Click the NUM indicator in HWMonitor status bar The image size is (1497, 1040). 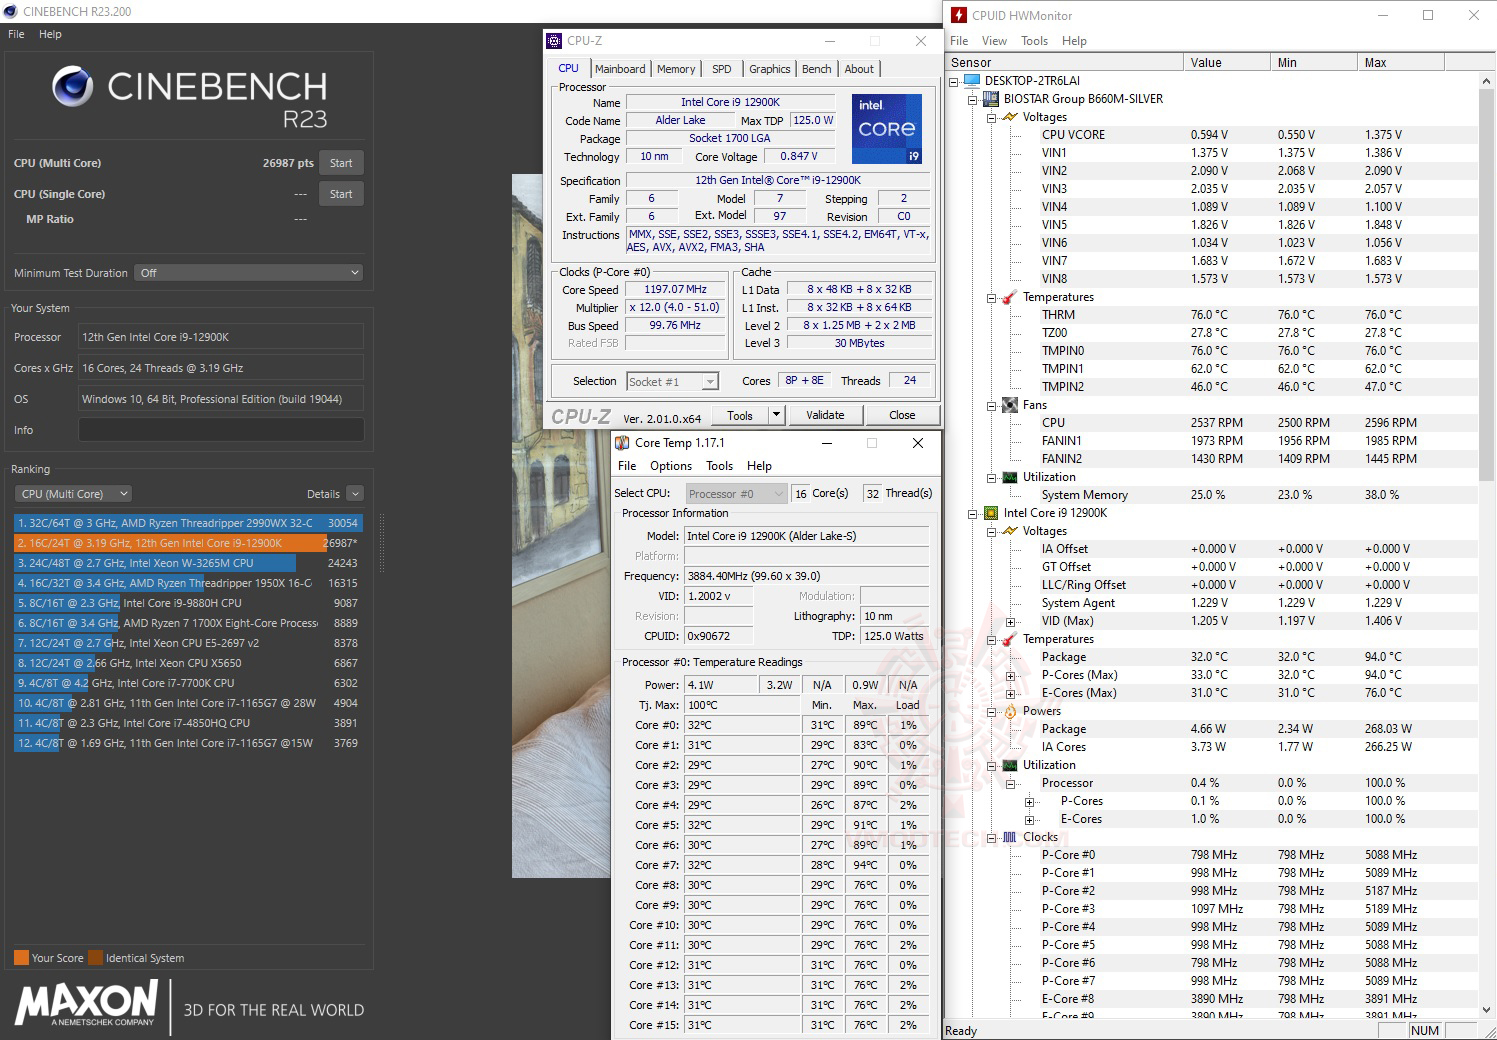pos(1425,1031)
